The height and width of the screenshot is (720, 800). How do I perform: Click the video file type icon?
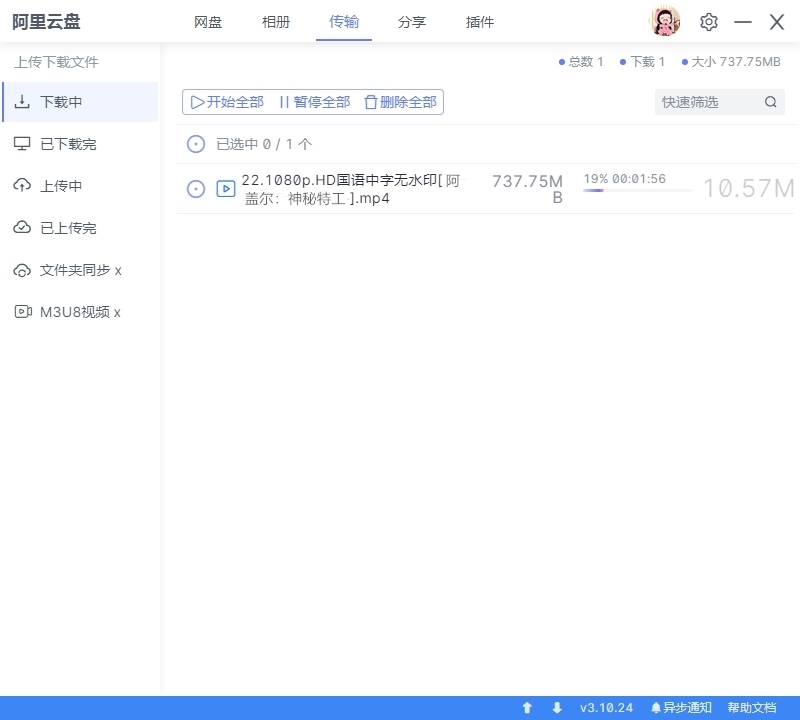(x=226, y=189)
